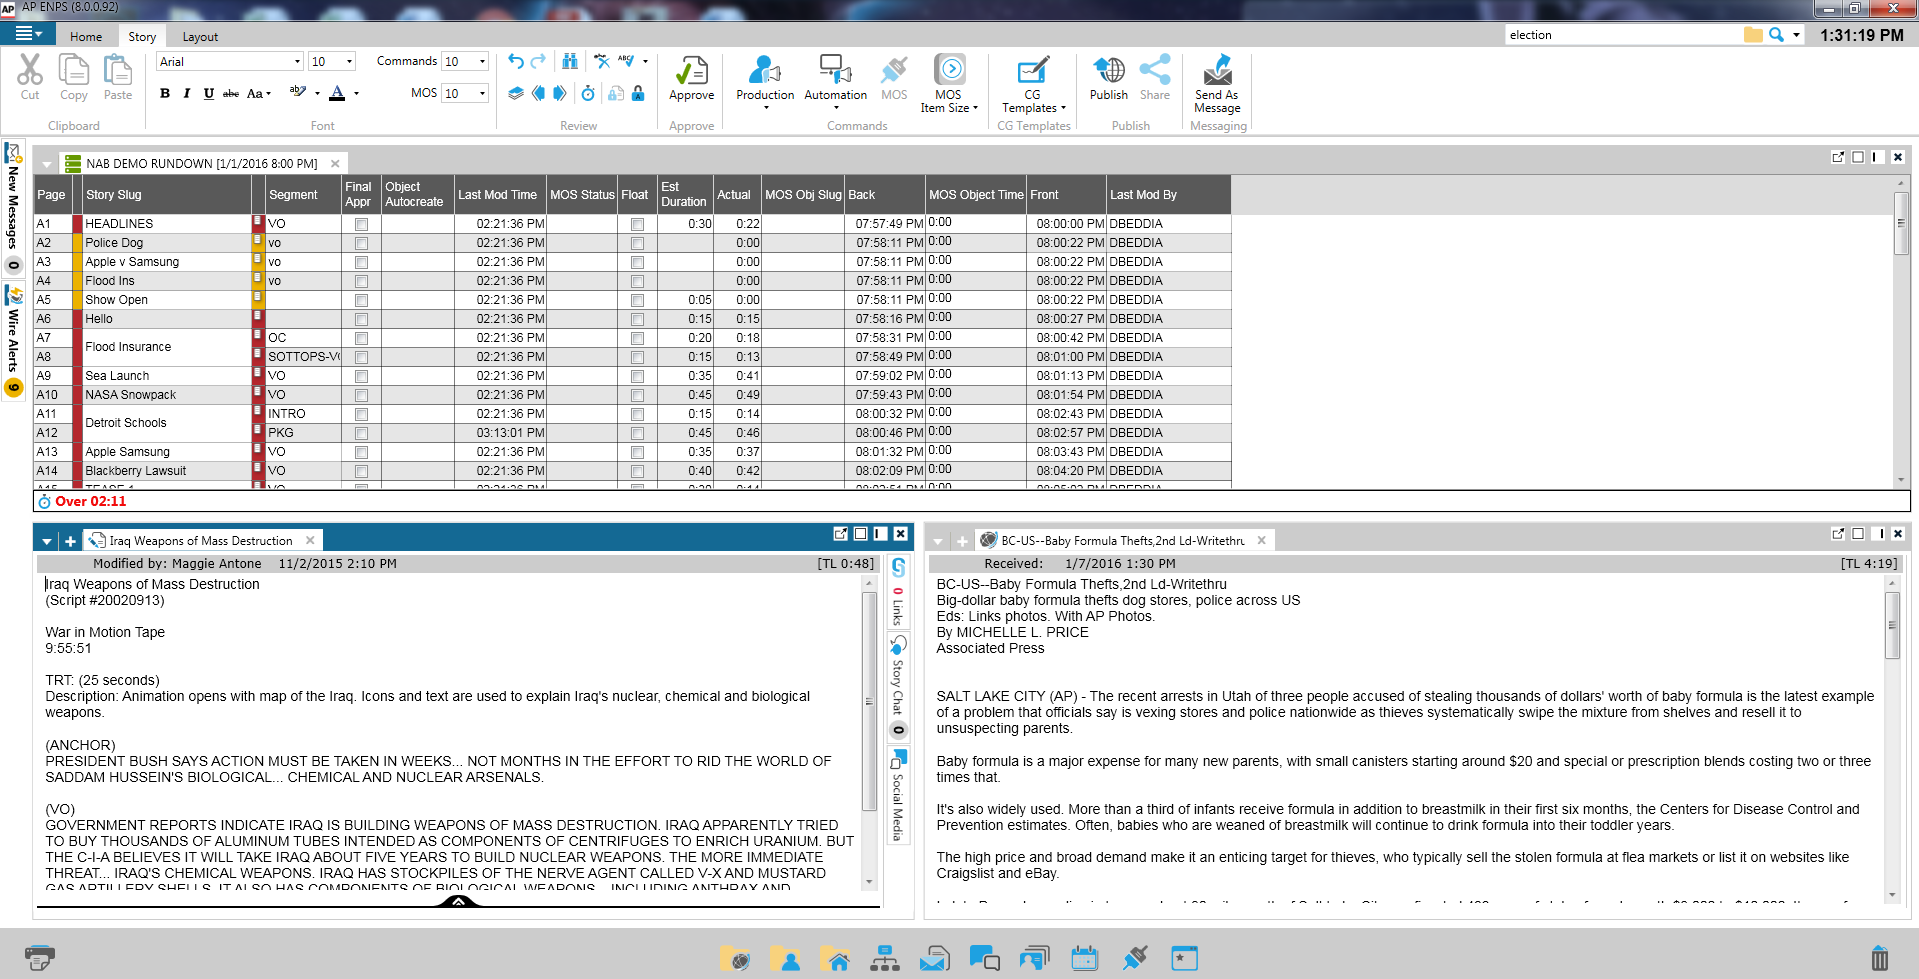Click the Copy icon in Clipboard
Image resolution: width=1919 pixels, height=979 pixels.
[x=73, y=70]
